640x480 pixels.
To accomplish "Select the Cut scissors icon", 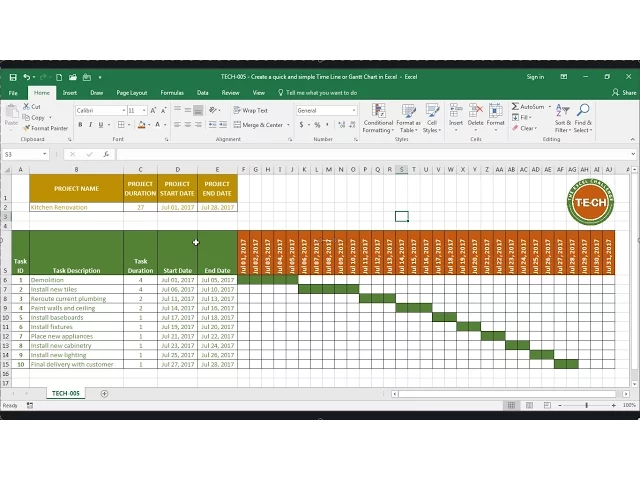I will click(x=27, y=107).
